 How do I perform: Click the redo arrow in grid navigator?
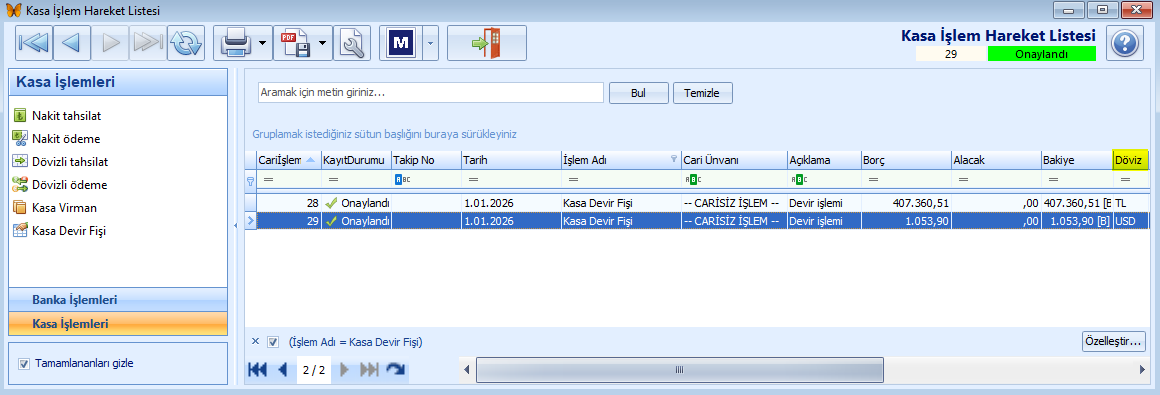[x=396, y=370]
